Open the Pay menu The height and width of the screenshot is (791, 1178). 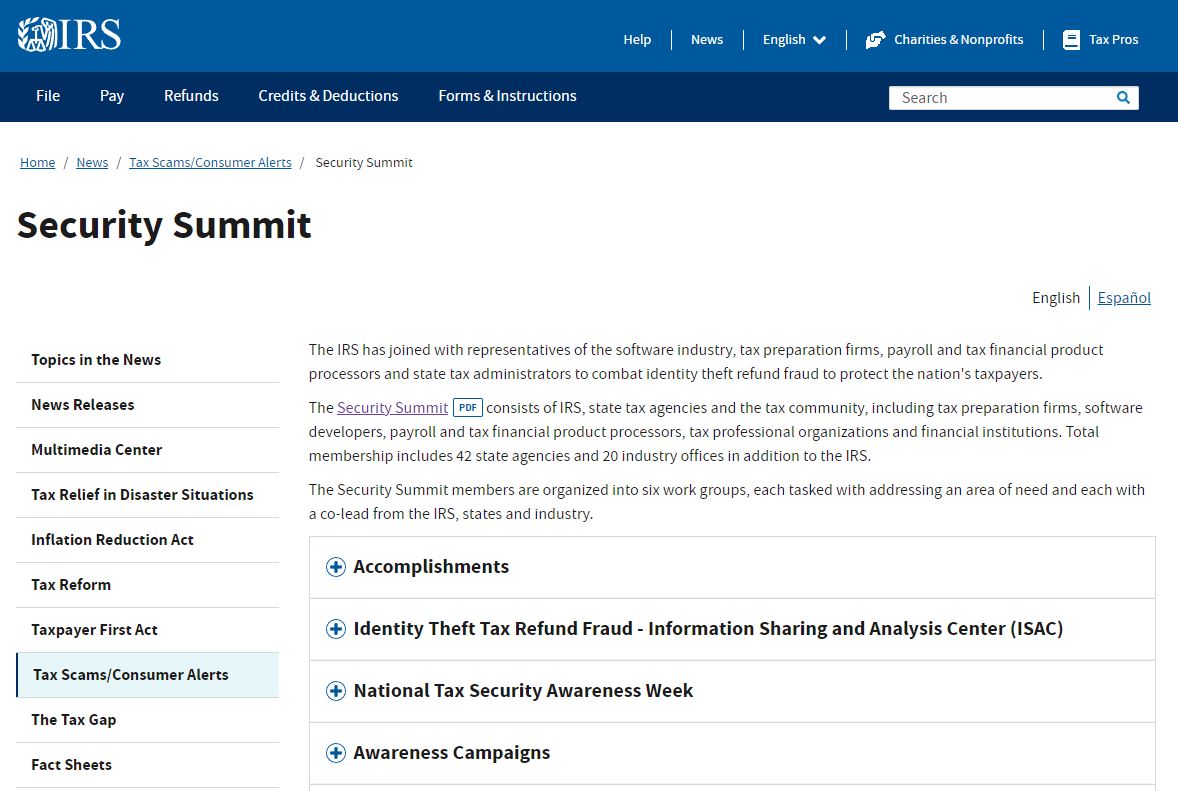pyautogui.click(x=112, y=96)
